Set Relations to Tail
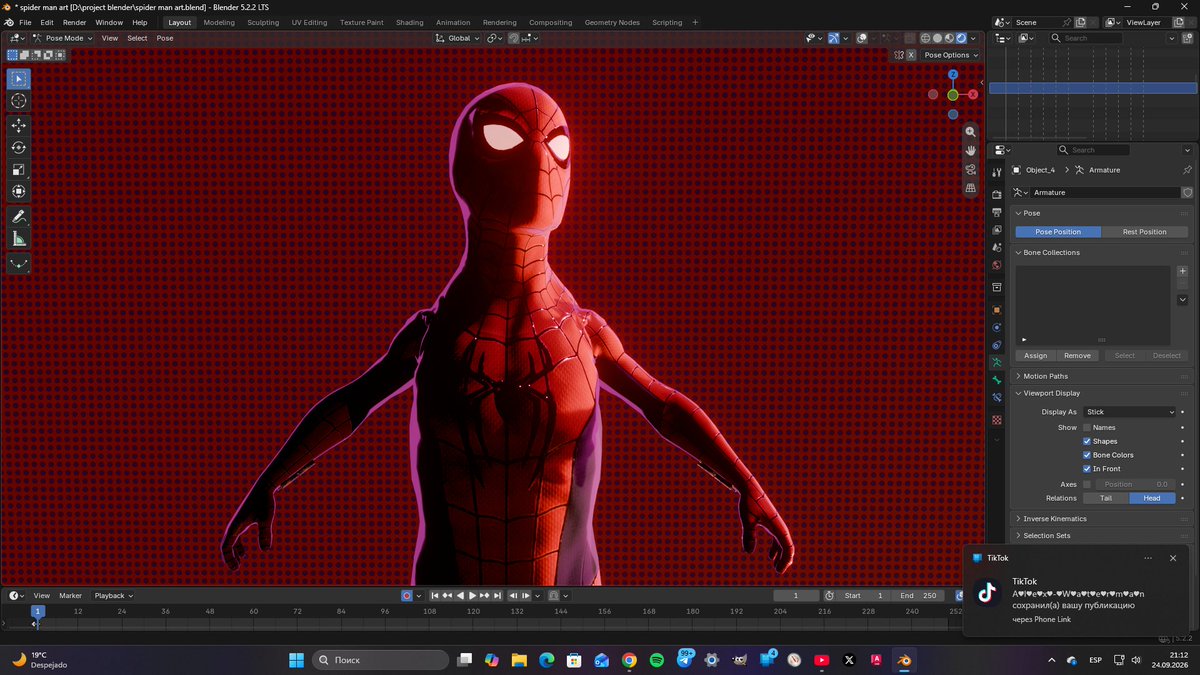The height and width of the screenshot is (675, 1200). tap(1106, 498)
